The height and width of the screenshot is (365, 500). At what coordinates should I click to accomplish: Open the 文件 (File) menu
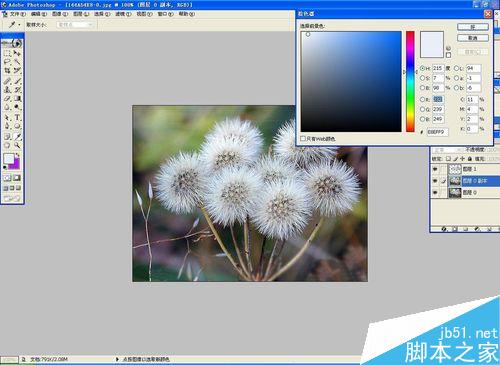17,14
